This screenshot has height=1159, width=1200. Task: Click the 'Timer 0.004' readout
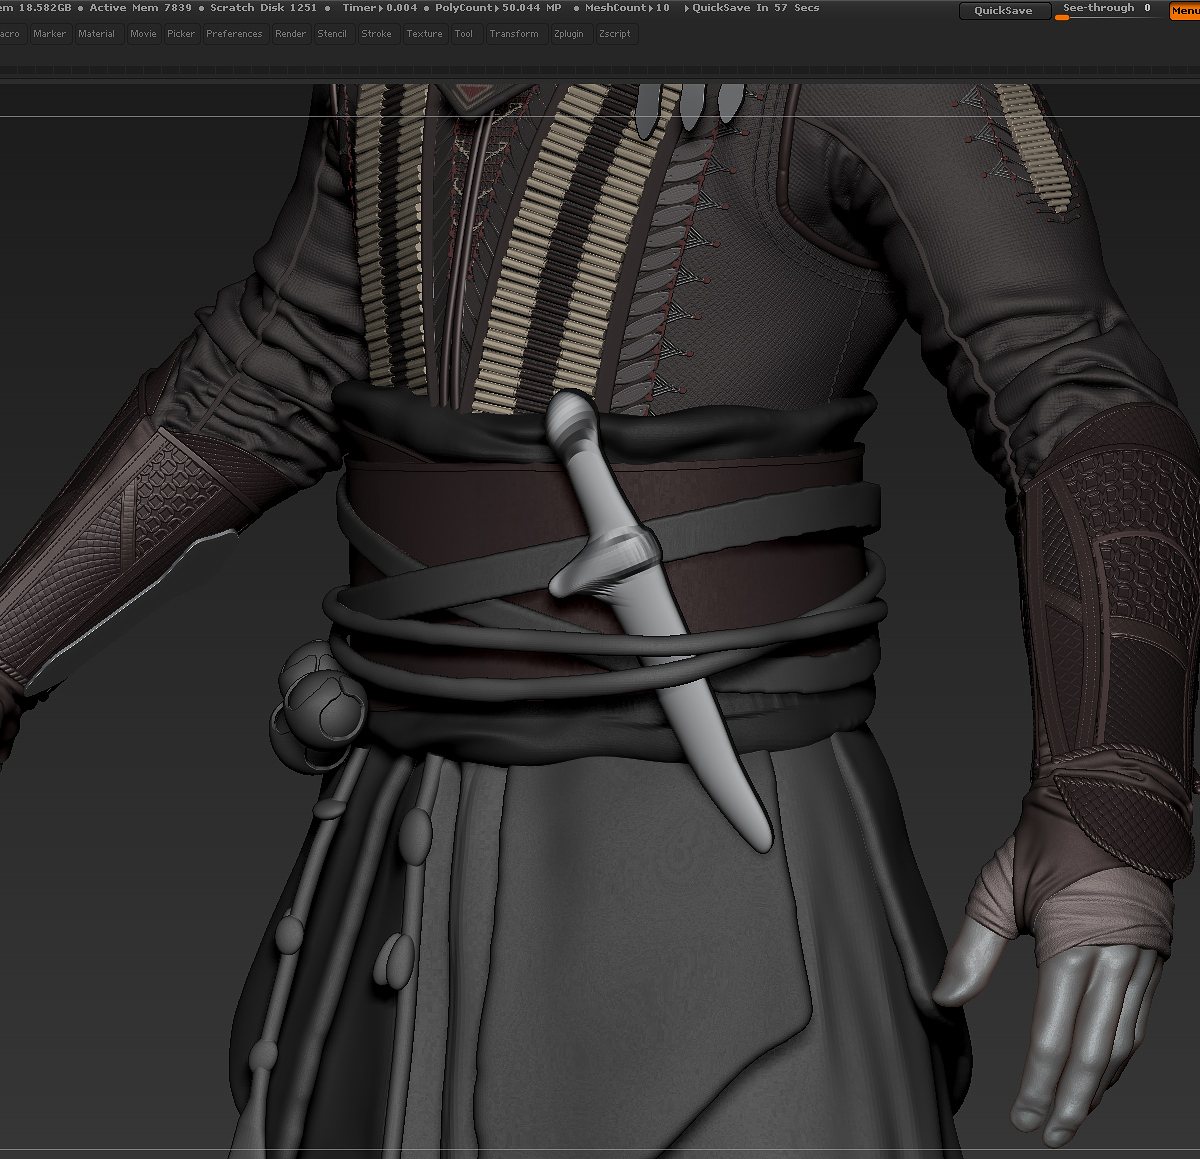[x=380, y=8]
